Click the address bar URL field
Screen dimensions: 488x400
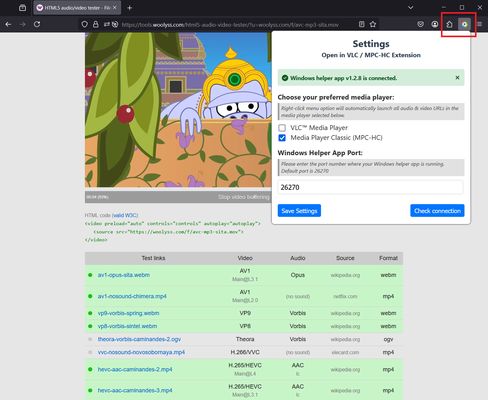(x=230, y=25)
